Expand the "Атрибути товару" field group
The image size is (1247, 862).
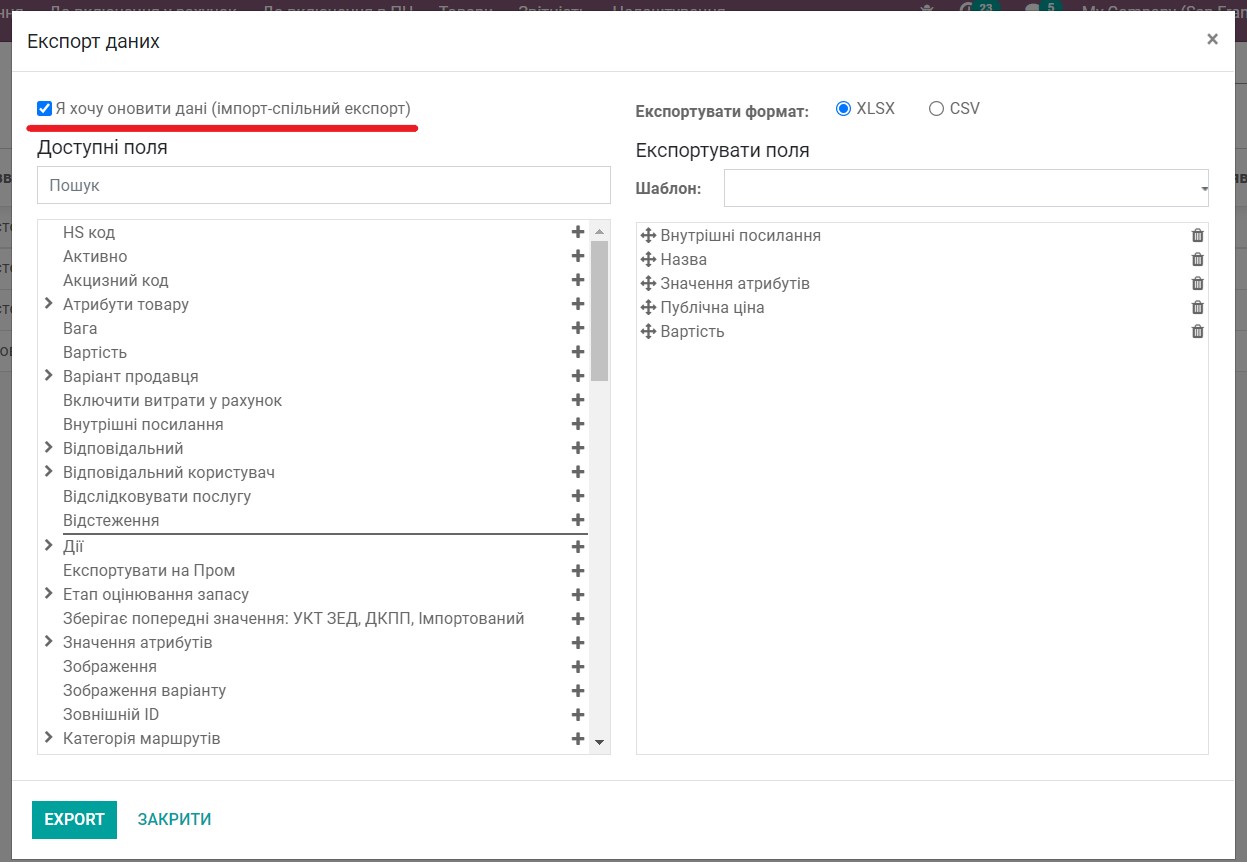49,304
